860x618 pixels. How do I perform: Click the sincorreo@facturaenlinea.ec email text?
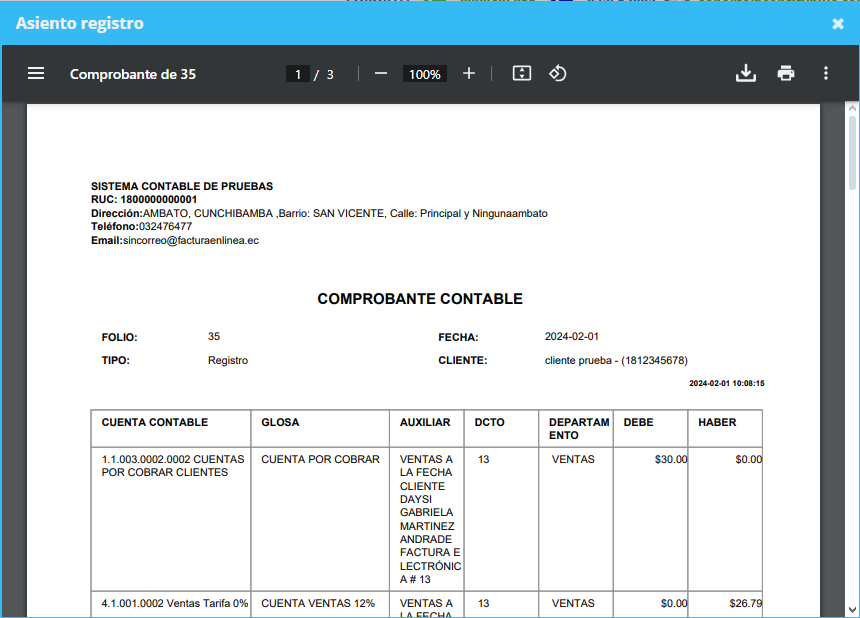pos(191,240)
